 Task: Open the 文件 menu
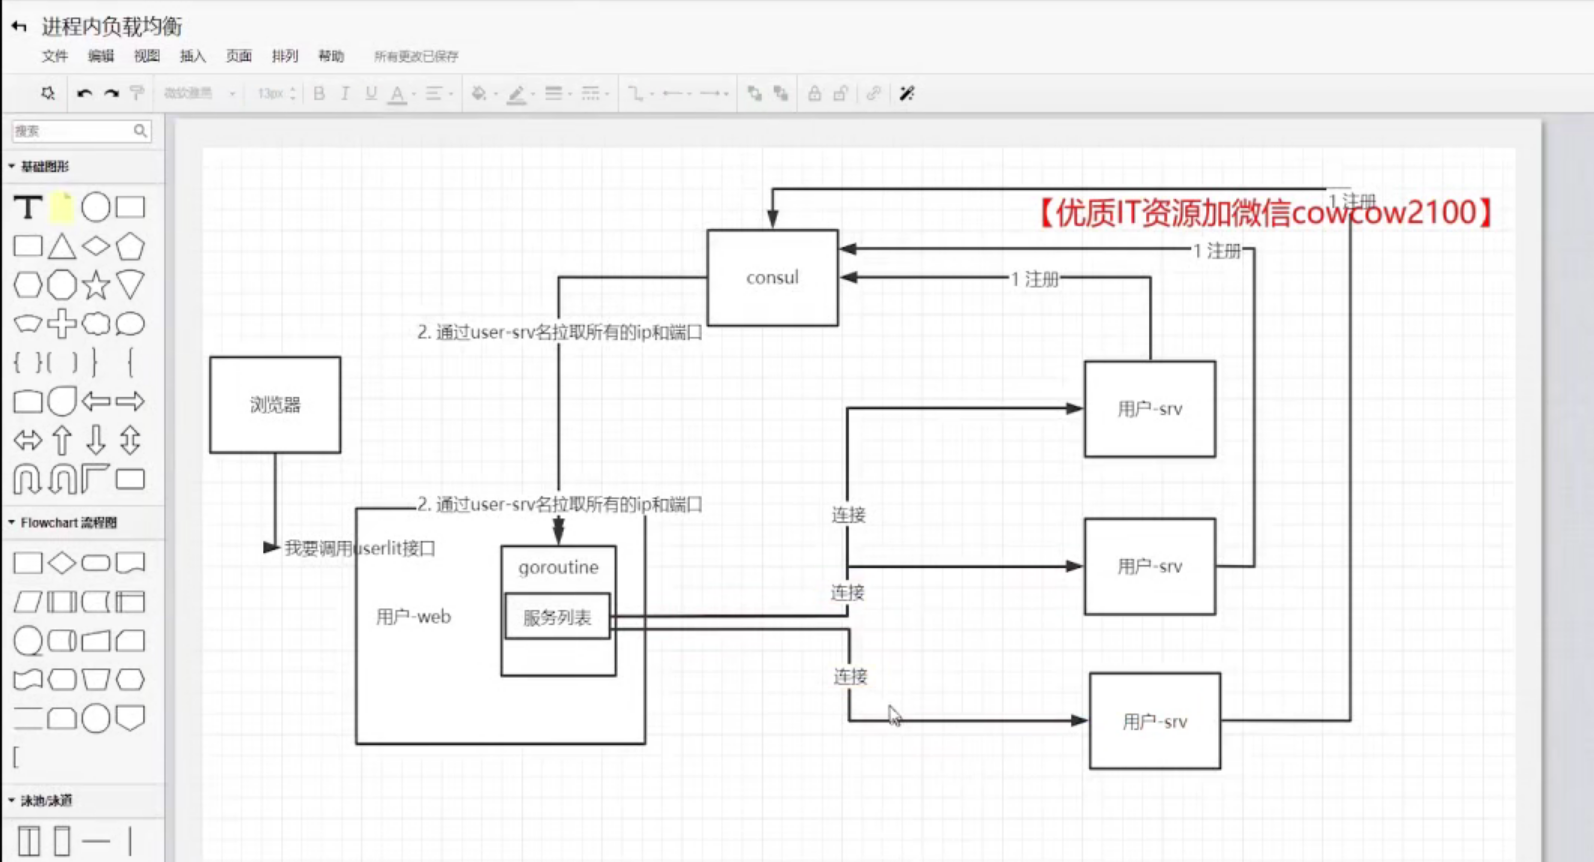coord(55,56)
